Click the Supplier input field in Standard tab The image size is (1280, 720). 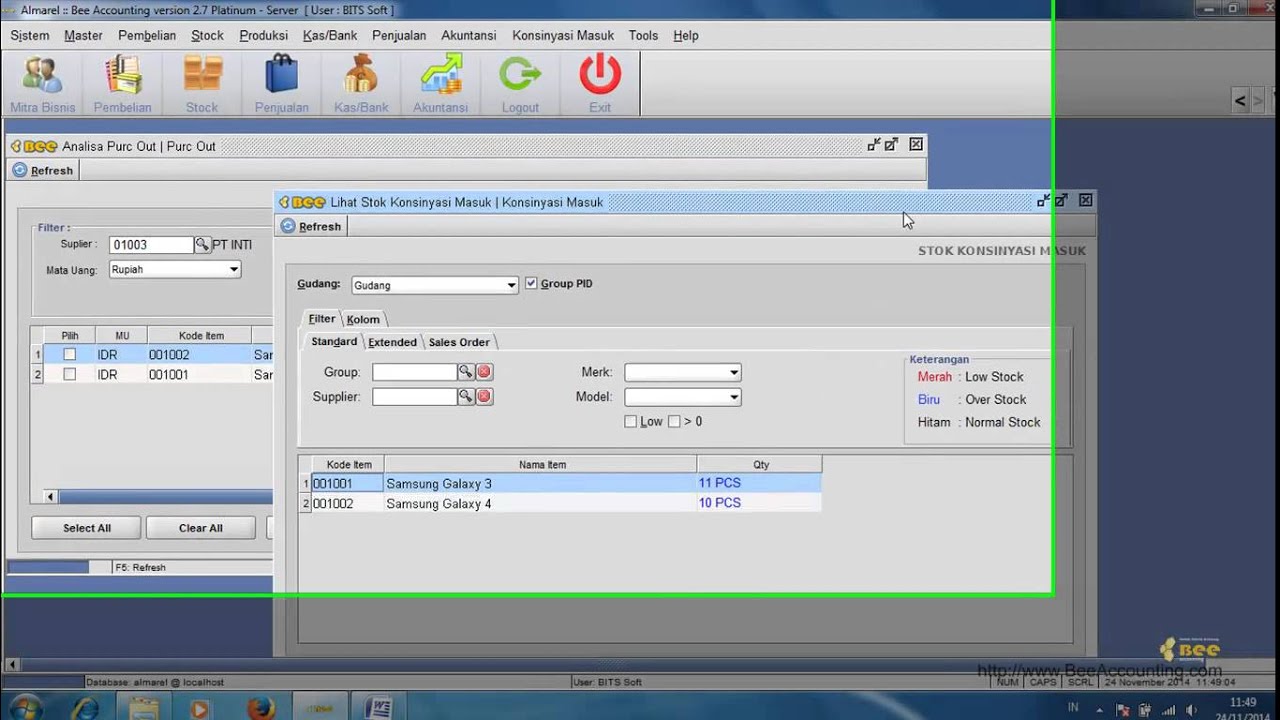tap(414, 397)
